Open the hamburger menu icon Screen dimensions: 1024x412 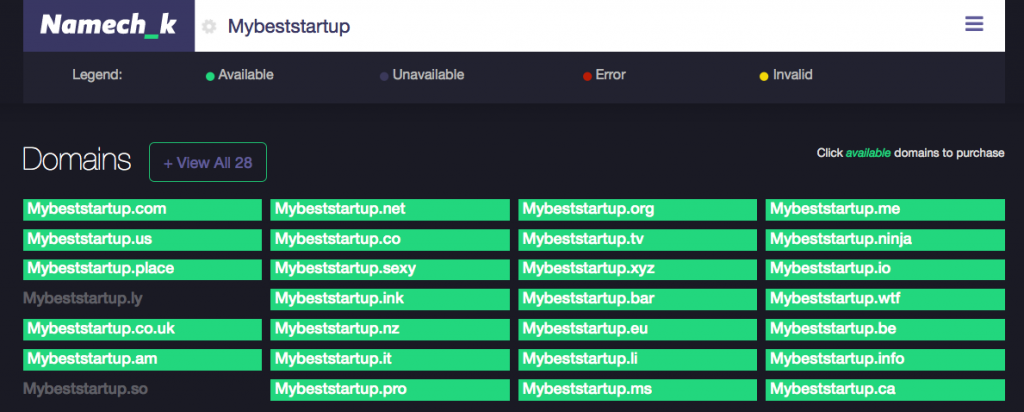pos(974,25)
